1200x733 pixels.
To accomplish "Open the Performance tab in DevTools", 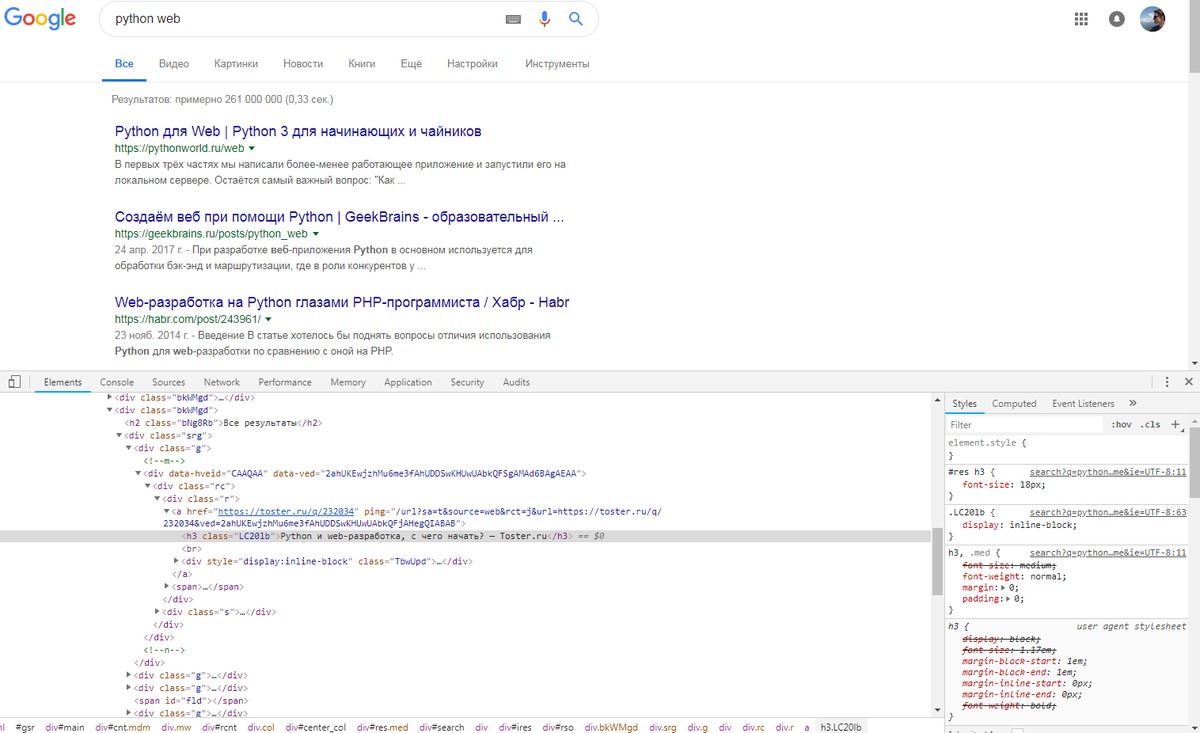I will 285,382.
